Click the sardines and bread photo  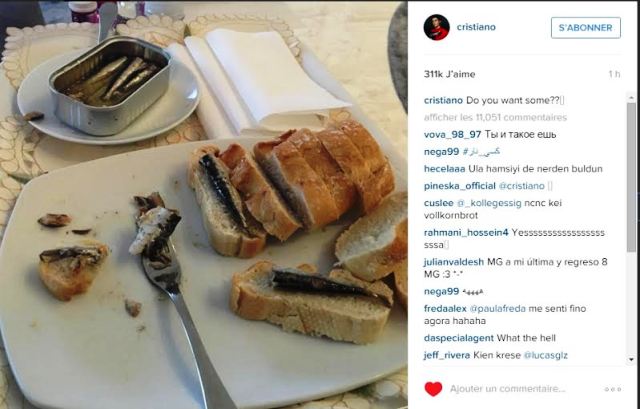pyautogui.click(x=204, y=205)
